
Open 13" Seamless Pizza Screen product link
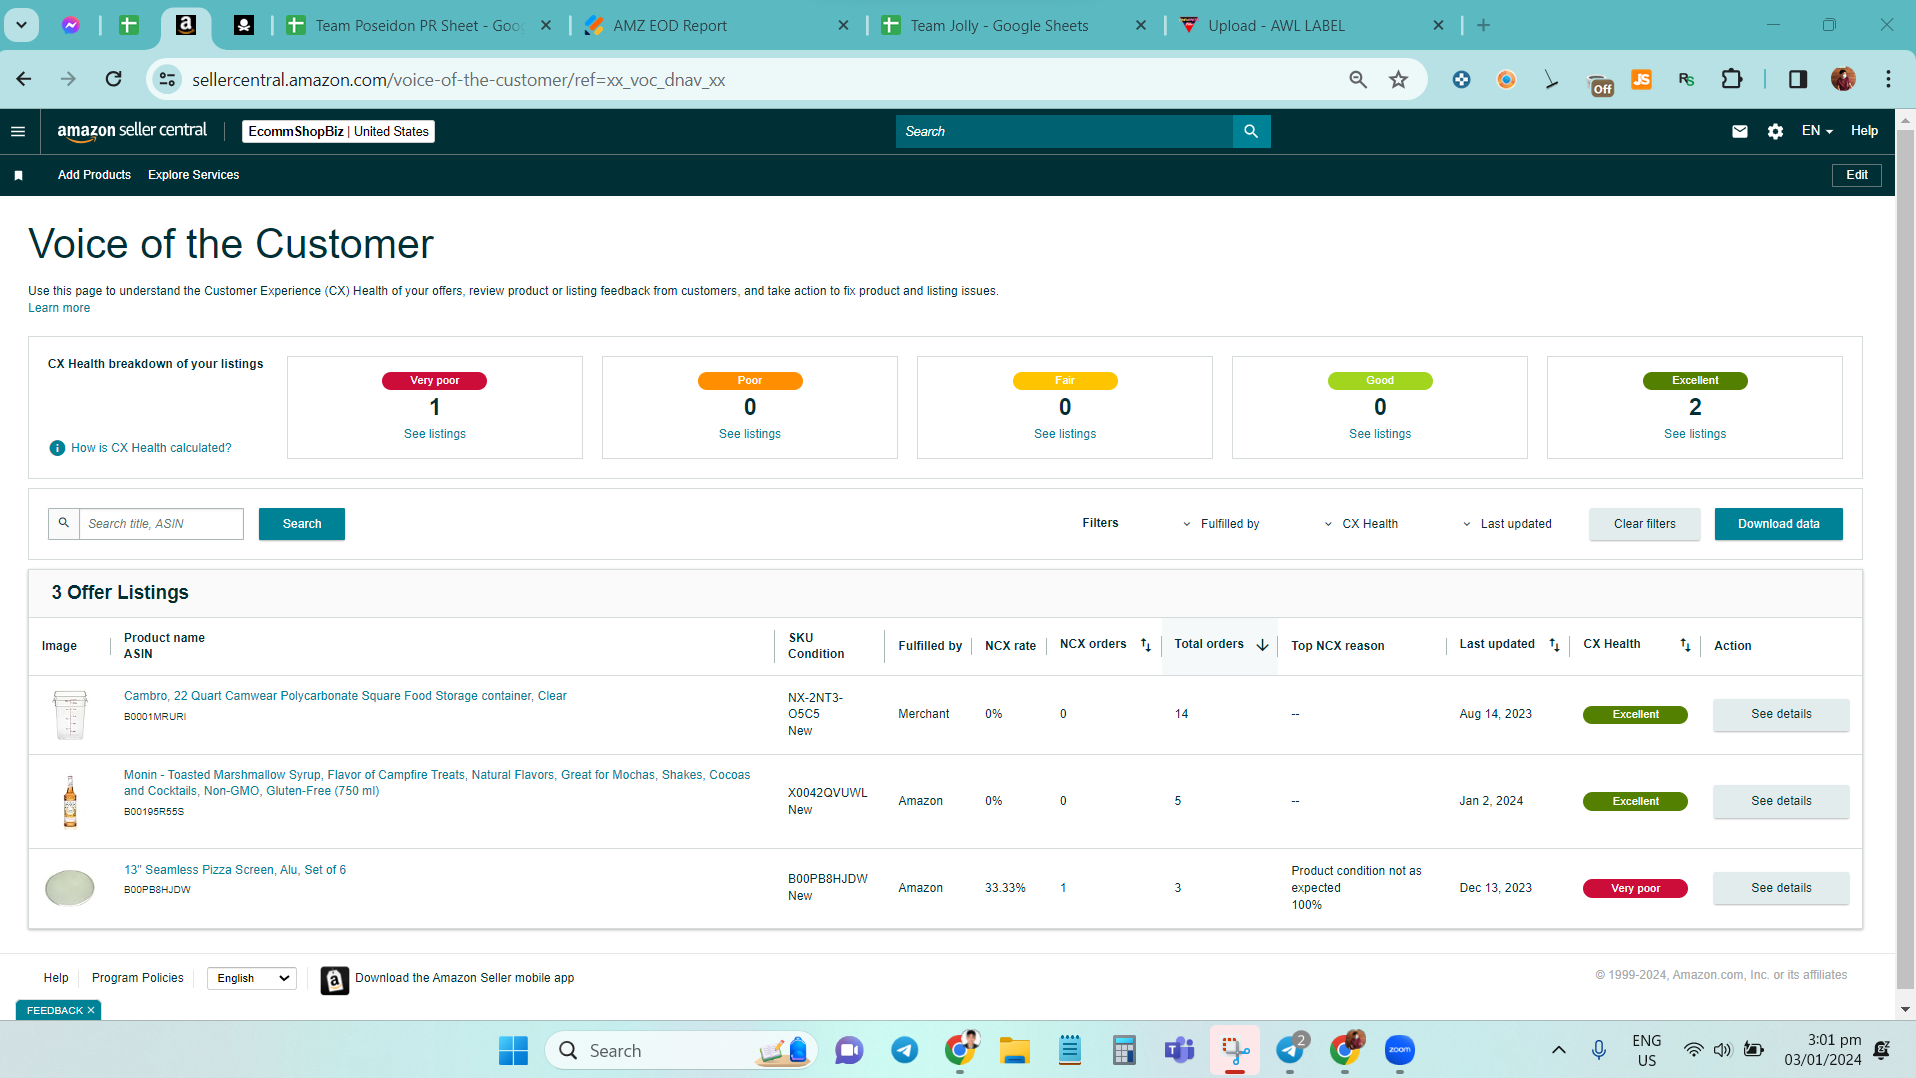click(235, 870)
